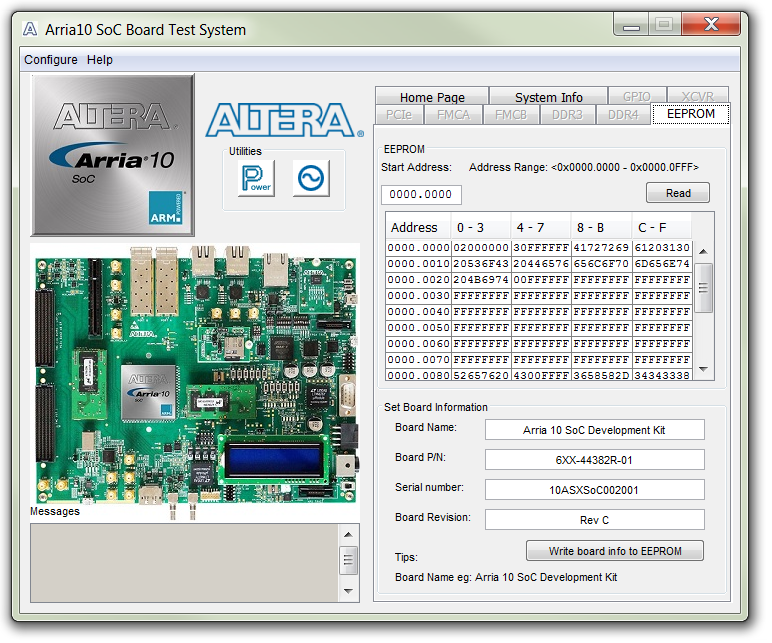This screenshot has width=772, height=643.
Task: Open the Power monitor utility
Action: tap(256, 179)
